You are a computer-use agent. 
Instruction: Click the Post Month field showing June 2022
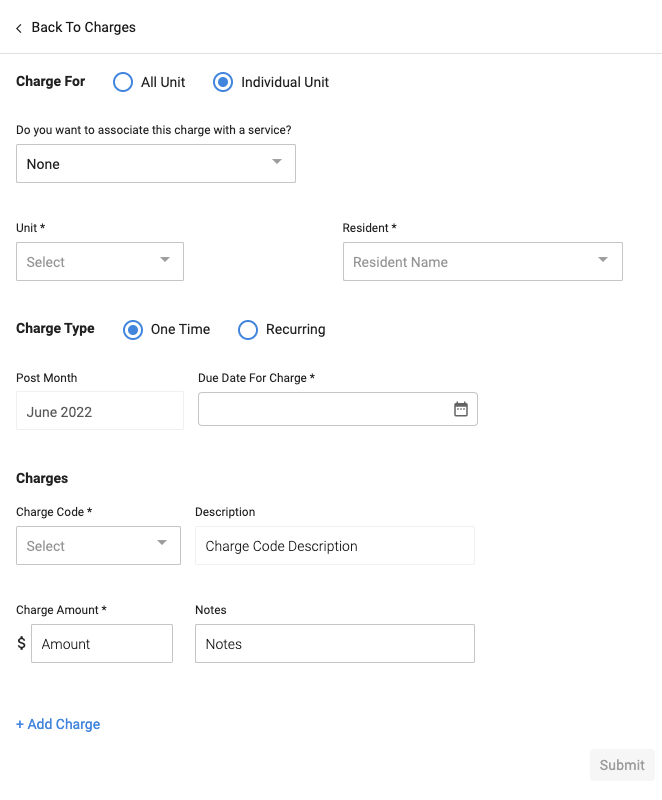point(100,411)
